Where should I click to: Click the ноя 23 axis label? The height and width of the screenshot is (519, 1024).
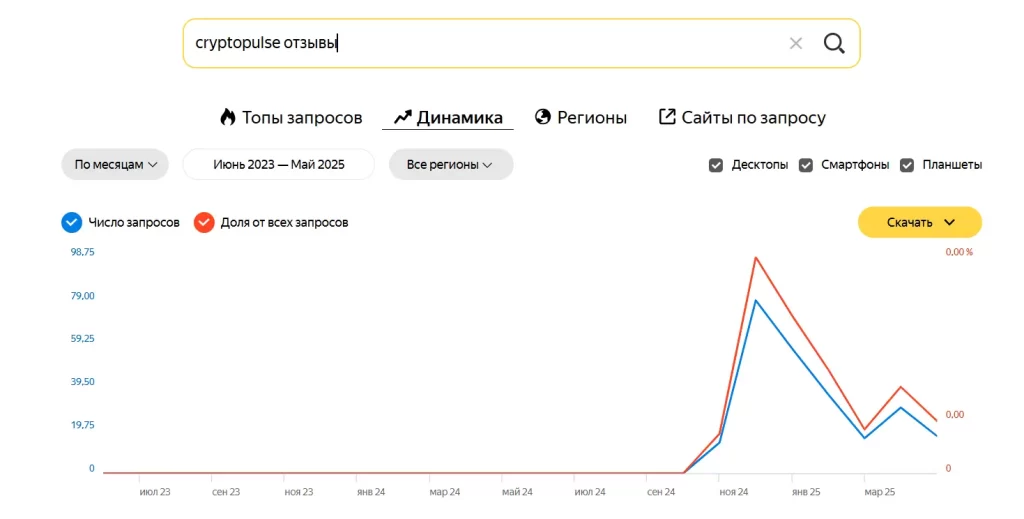(x=298, y=492)
